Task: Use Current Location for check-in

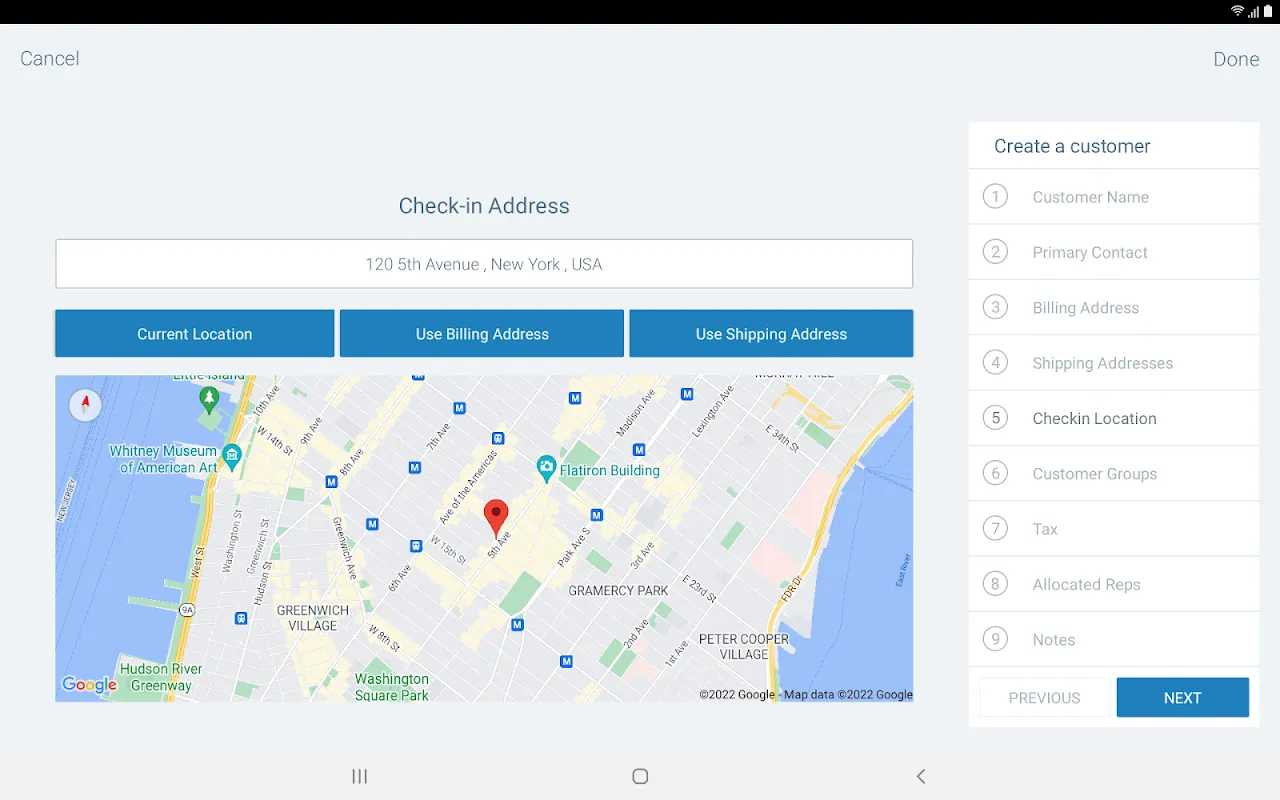Action: click(x=195, y=334)
